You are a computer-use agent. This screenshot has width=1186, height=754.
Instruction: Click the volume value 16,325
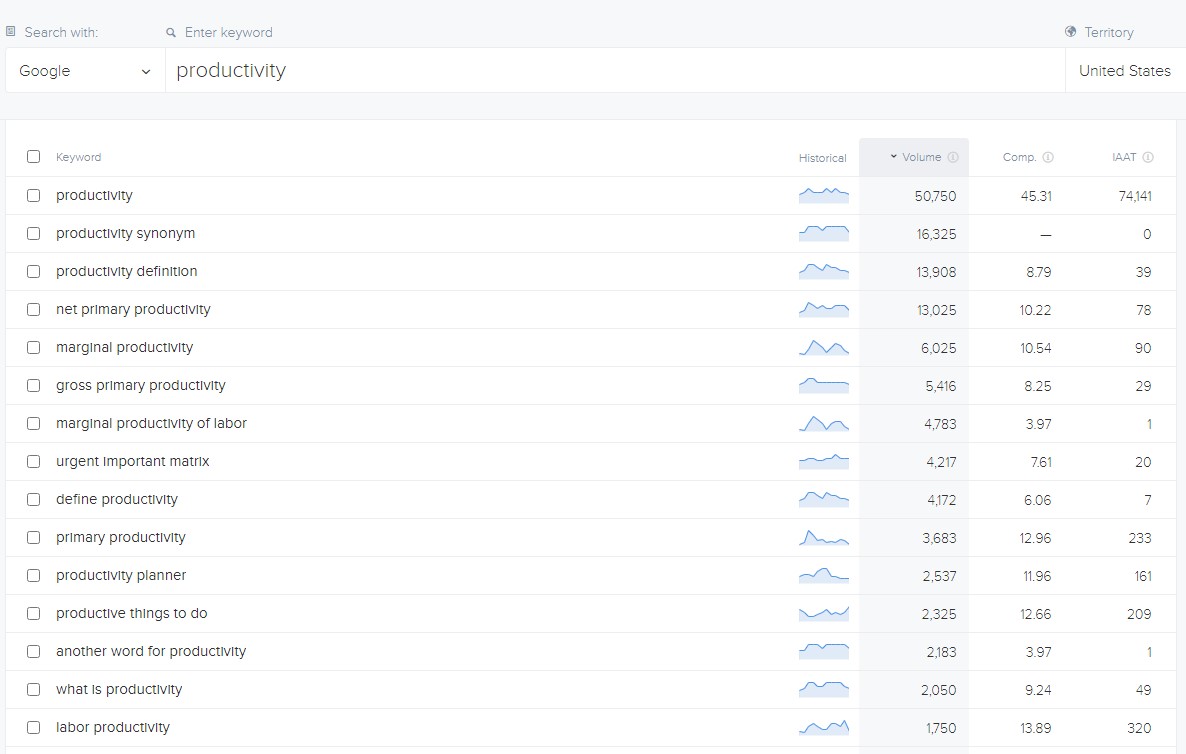click(x=936, y=234)
